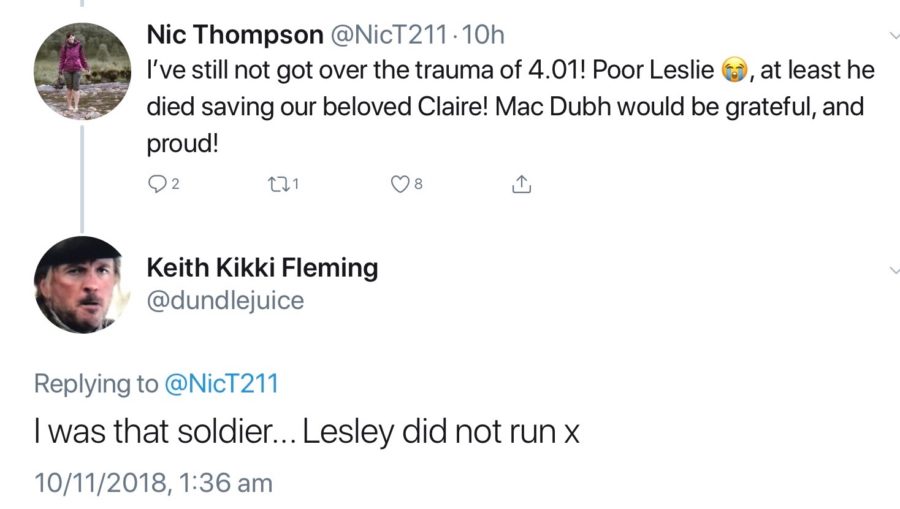Open the Nic Thompson display name link
Image resolution: width=900 pixels, height=509 pixels.
click(236, 35)
